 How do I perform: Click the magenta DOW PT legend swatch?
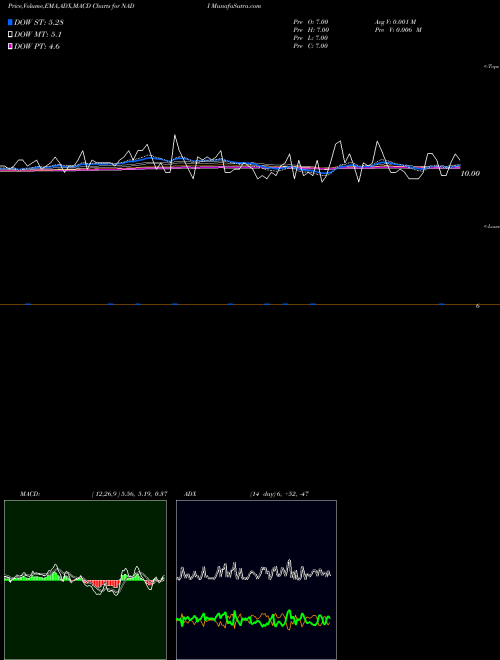tap(10, 47)
